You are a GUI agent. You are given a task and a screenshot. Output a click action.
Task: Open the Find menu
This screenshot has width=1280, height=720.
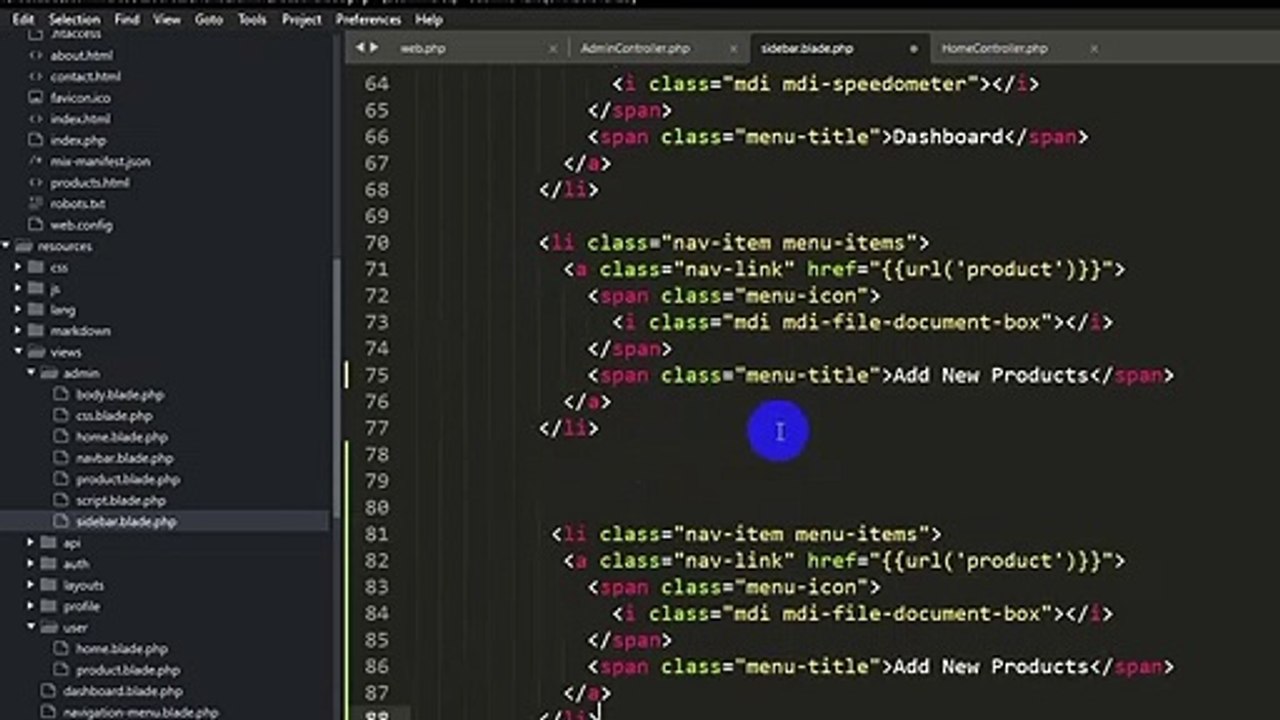tap(127, 19)
